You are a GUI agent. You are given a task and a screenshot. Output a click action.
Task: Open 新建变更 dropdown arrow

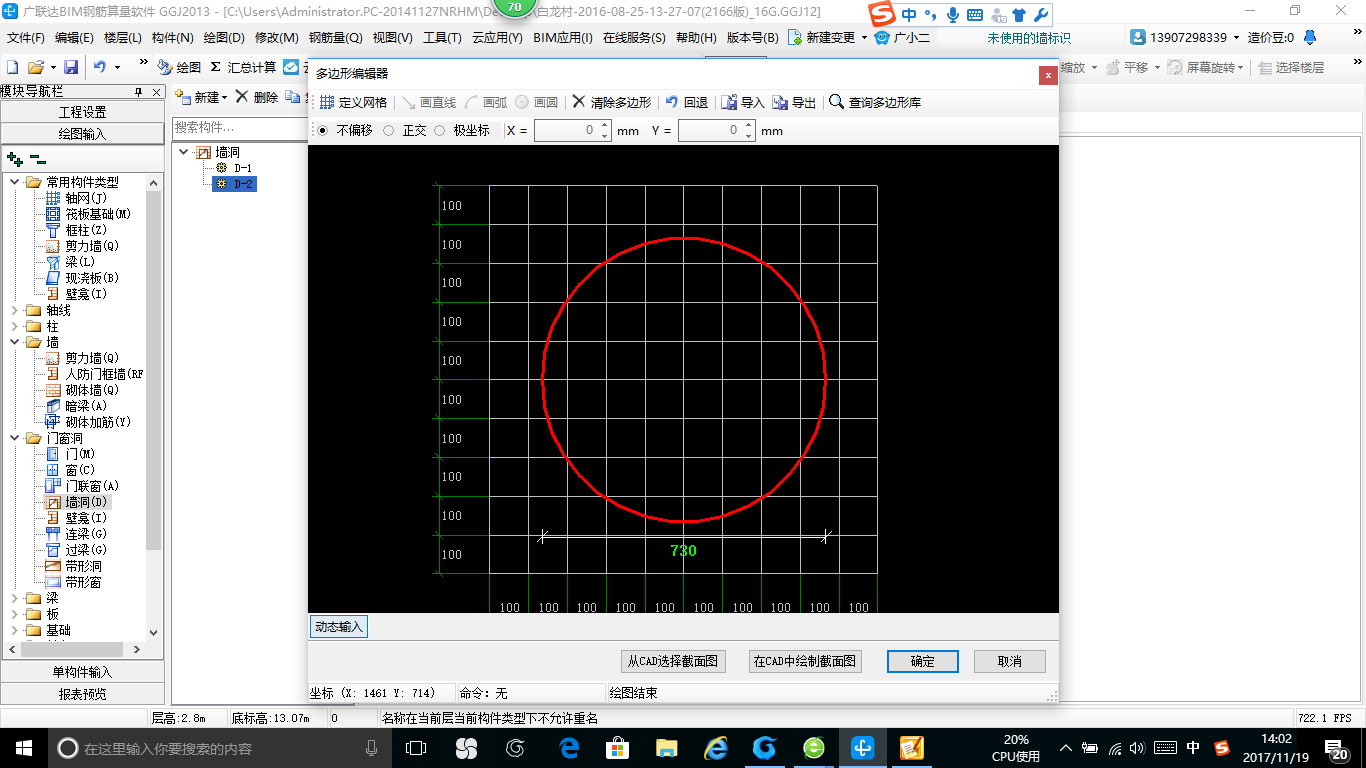pyautogui.click(x=864, y=38)
